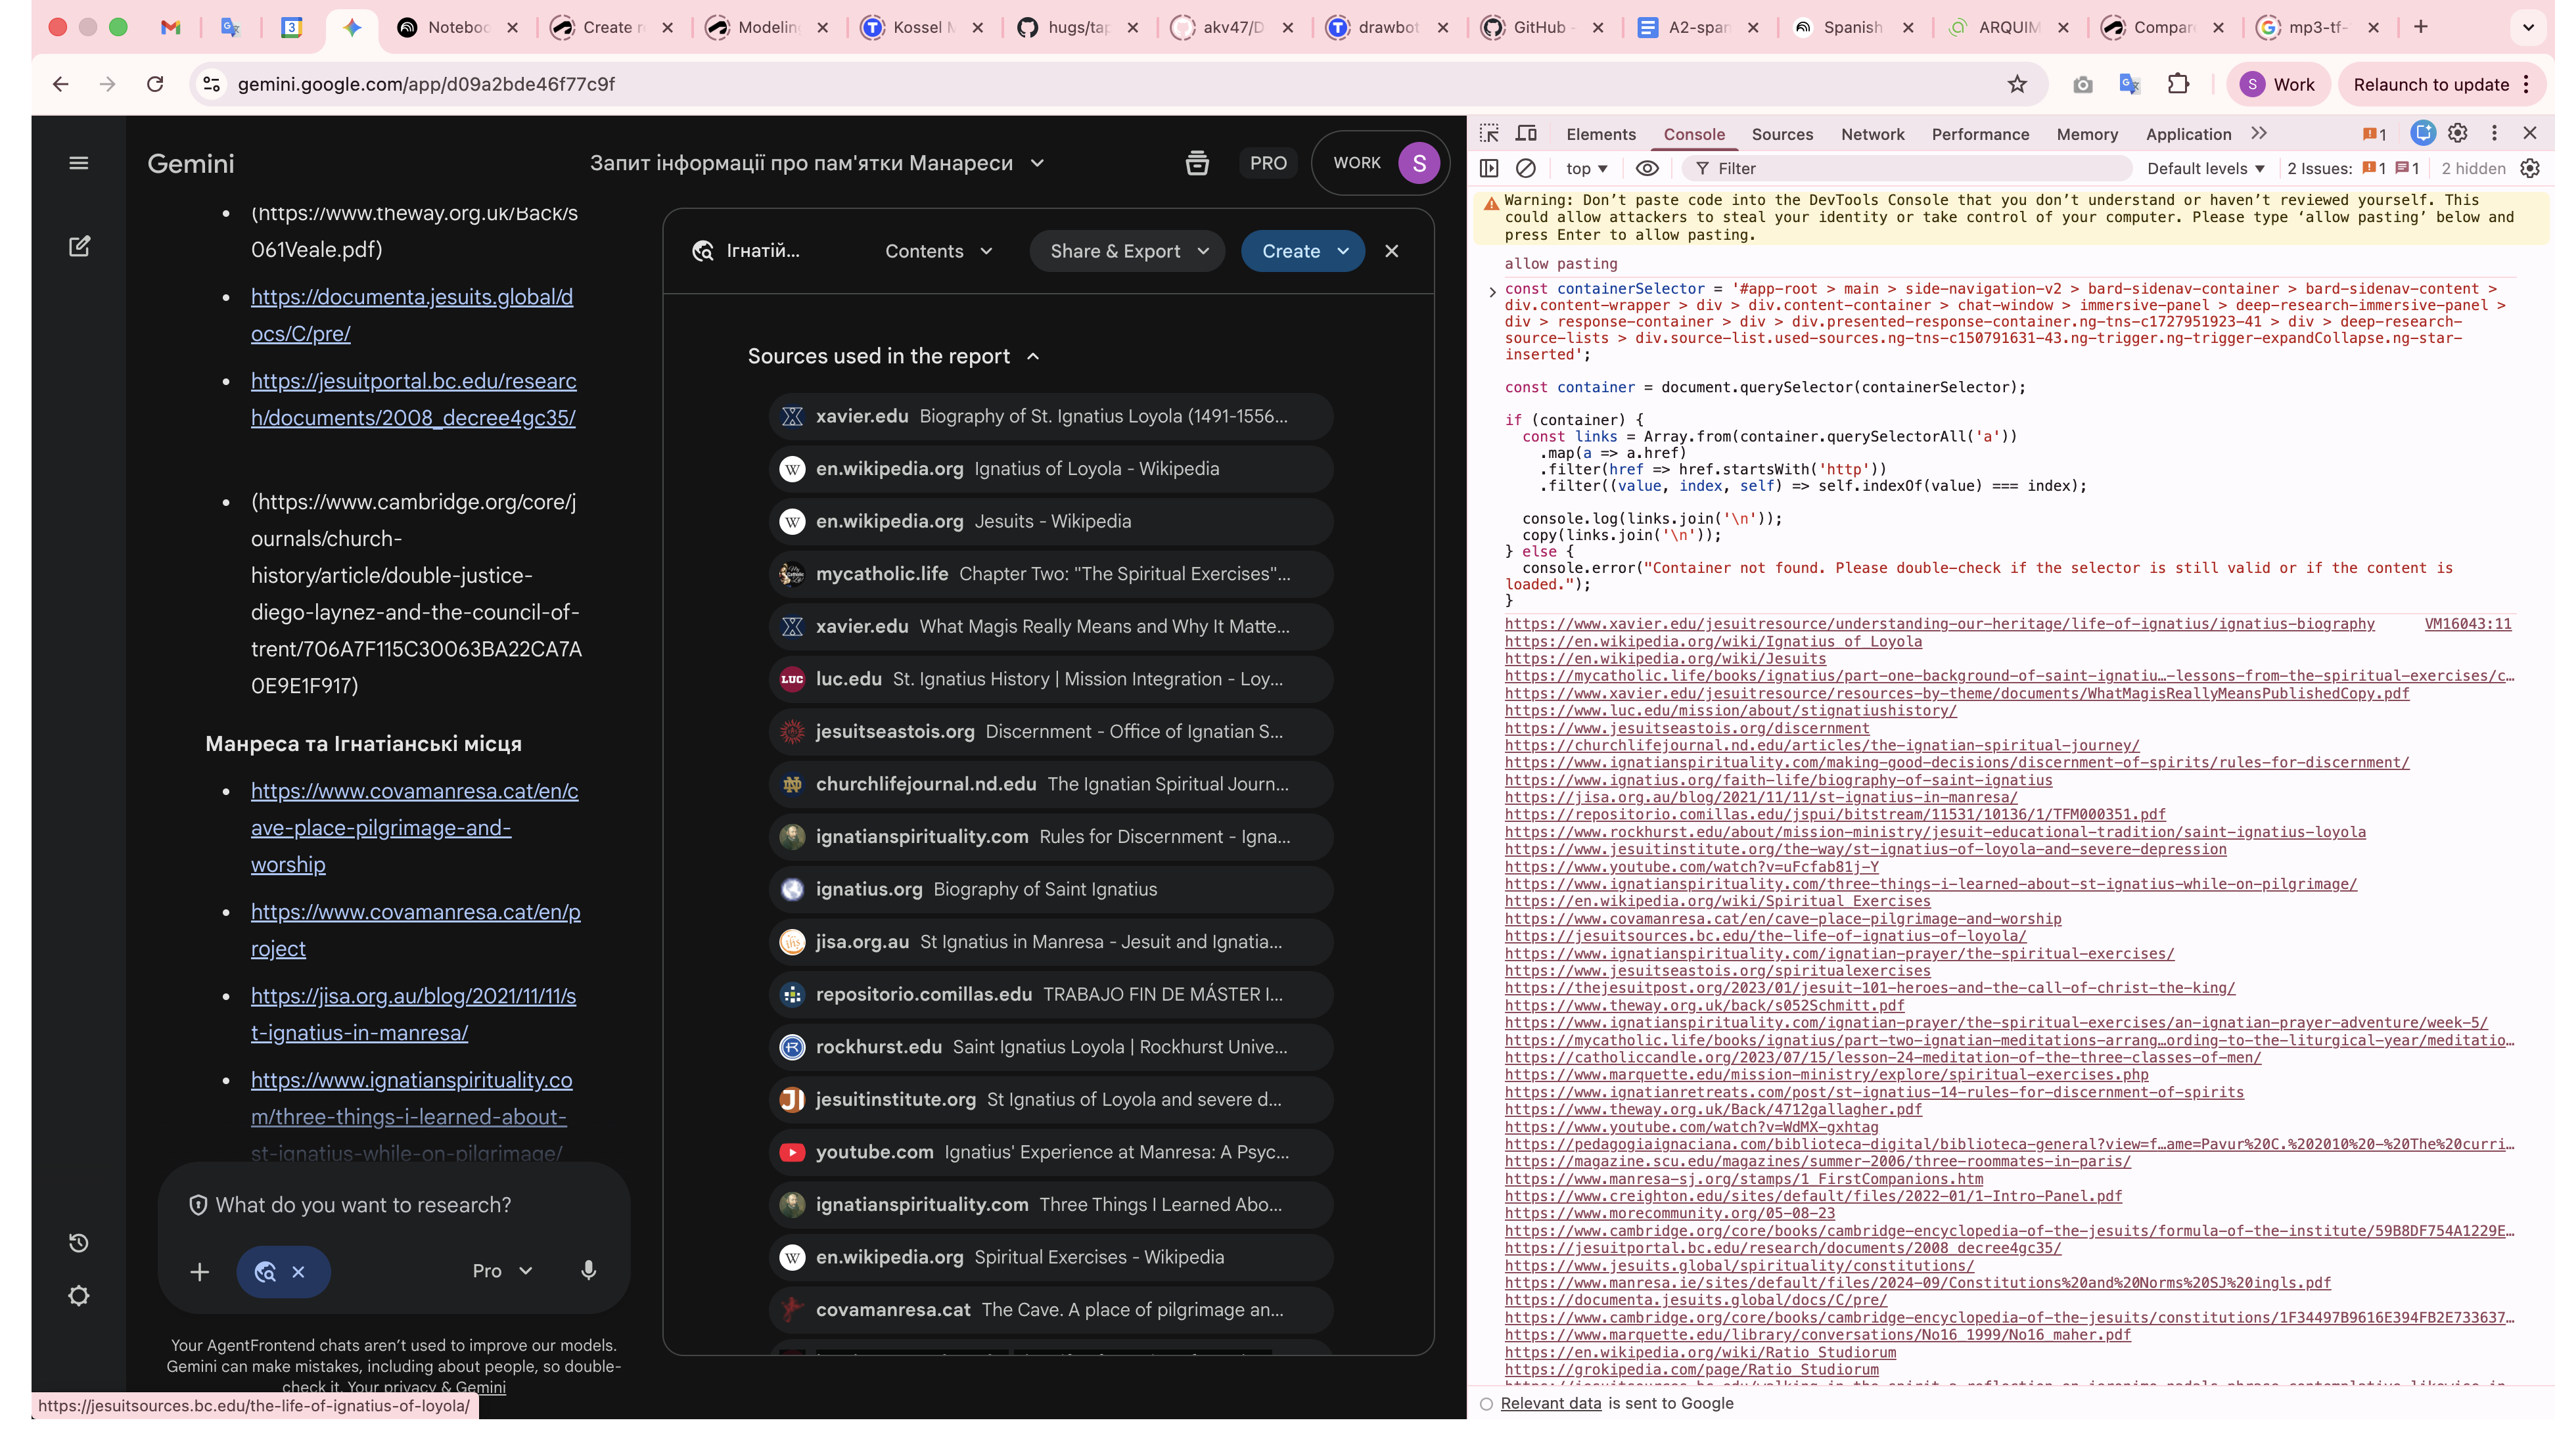Image resolution: width=2555 pixels, height=1456 pixels.
Task: Toggle DevTools device toolbar icon
Action: coord(1526,133)
